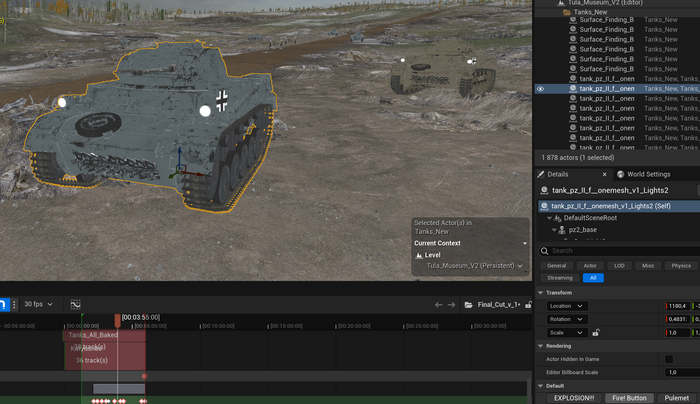Toggle visibility eye of selected tank actor
This screenshot has height=404, width=700.
click(x=541, y=88)
